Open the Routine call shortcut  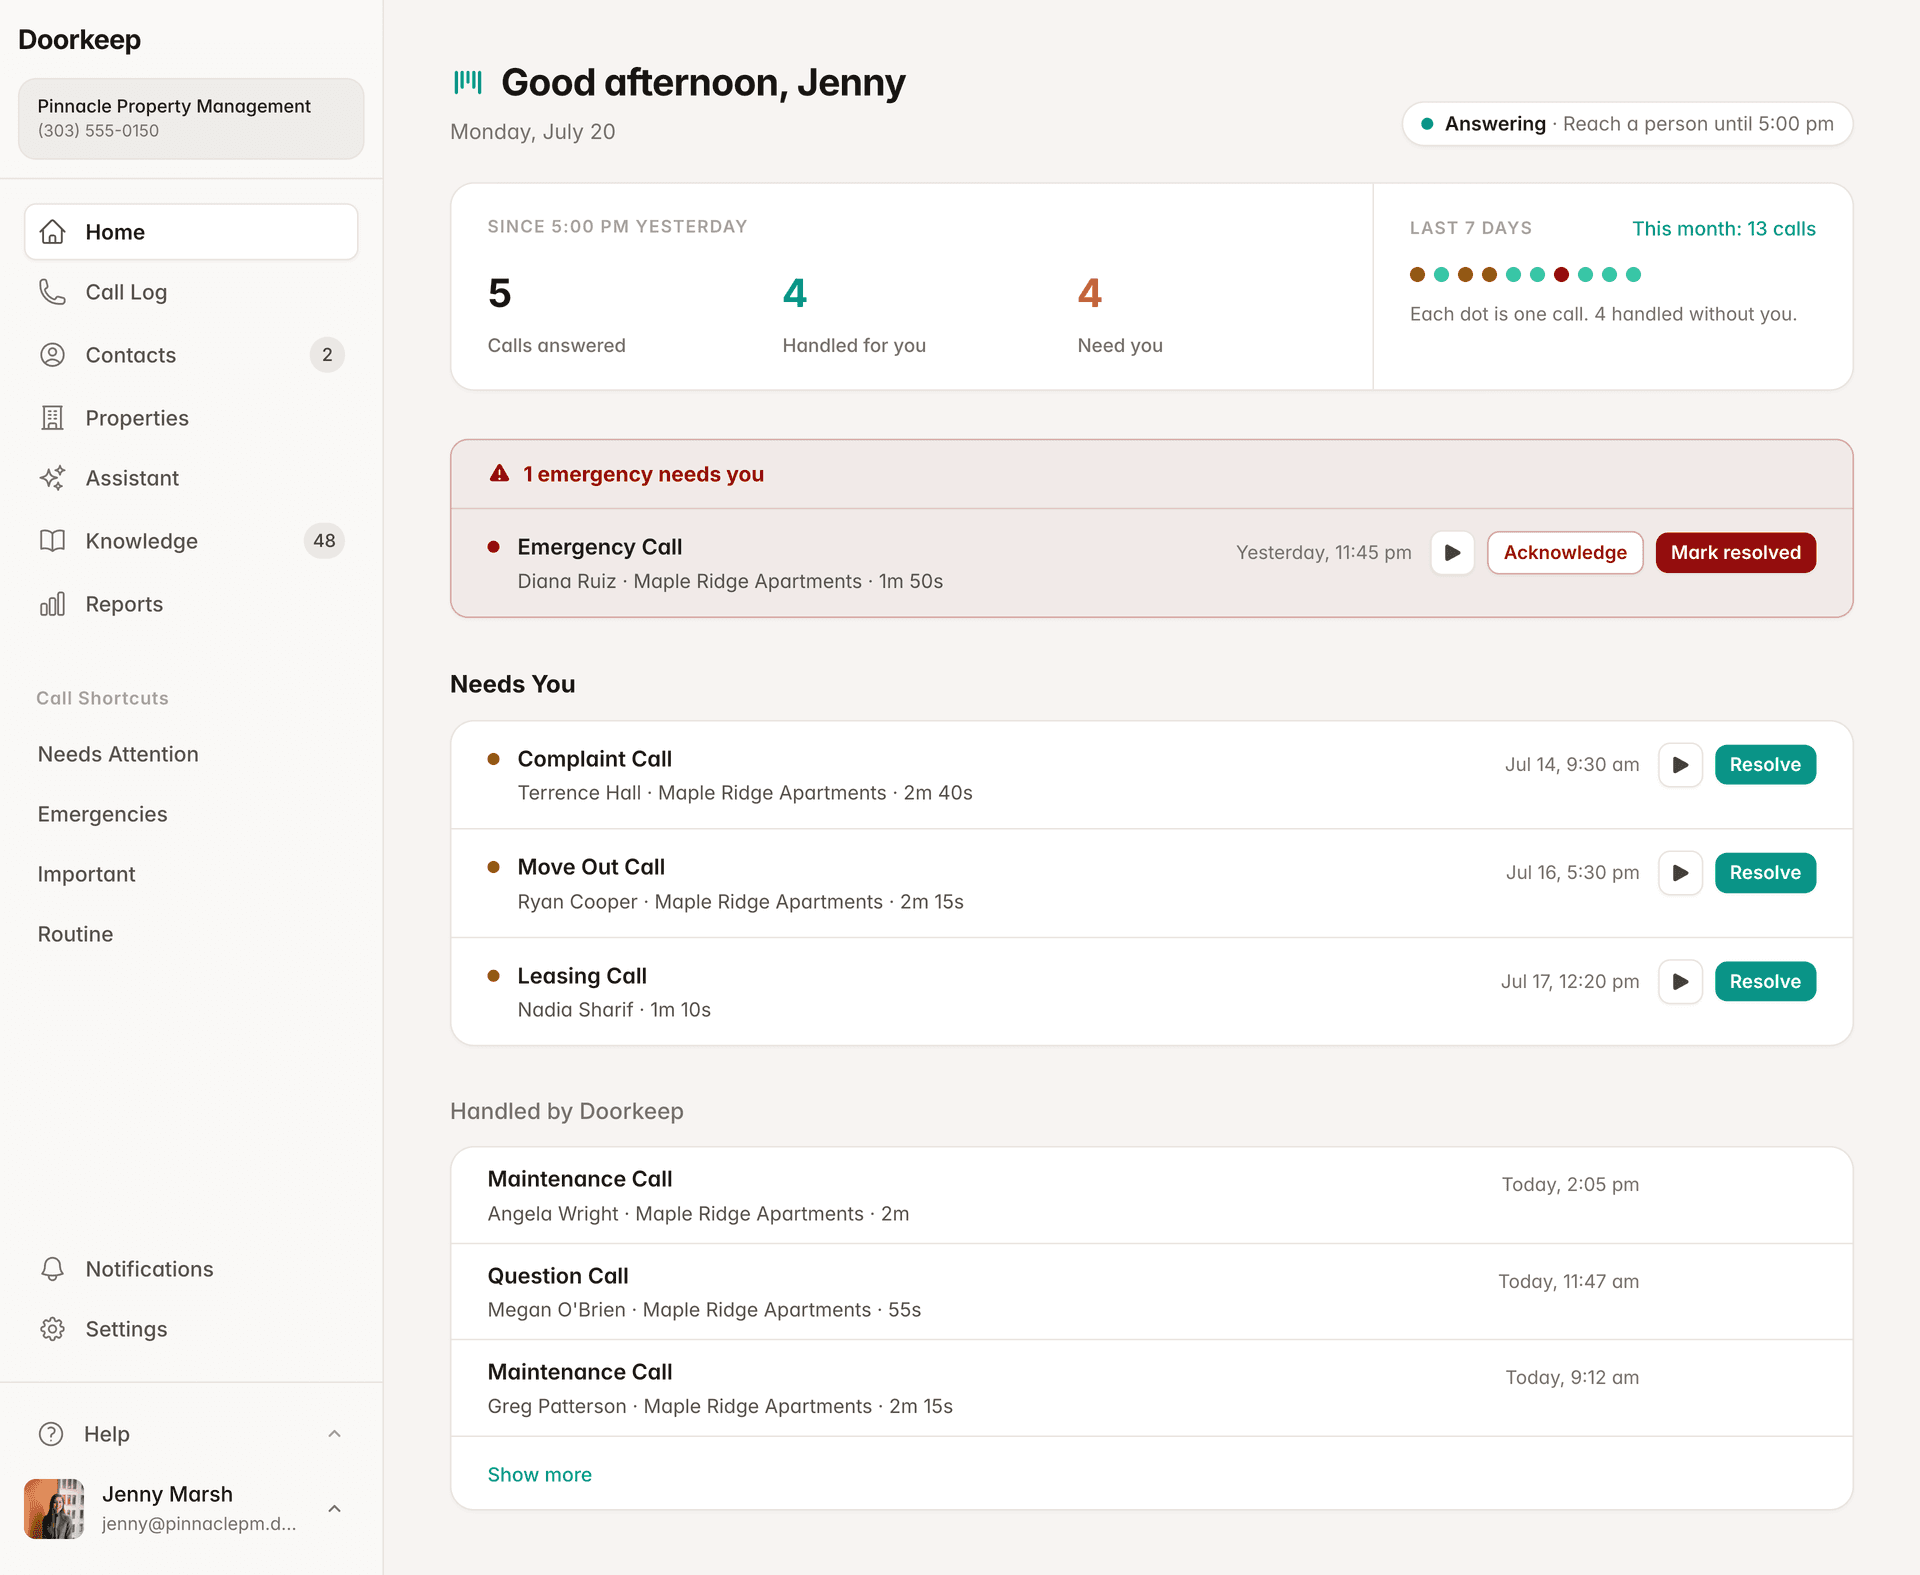click(x=75, y=934)
